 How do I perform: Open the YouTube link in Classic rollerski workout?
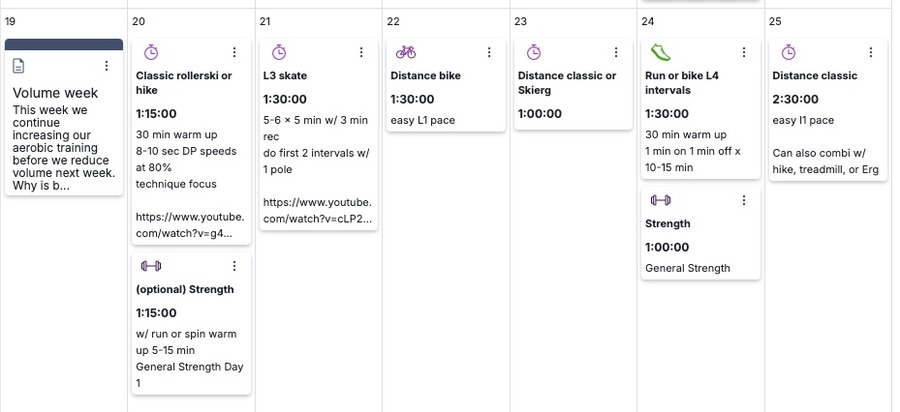(189, 225)
